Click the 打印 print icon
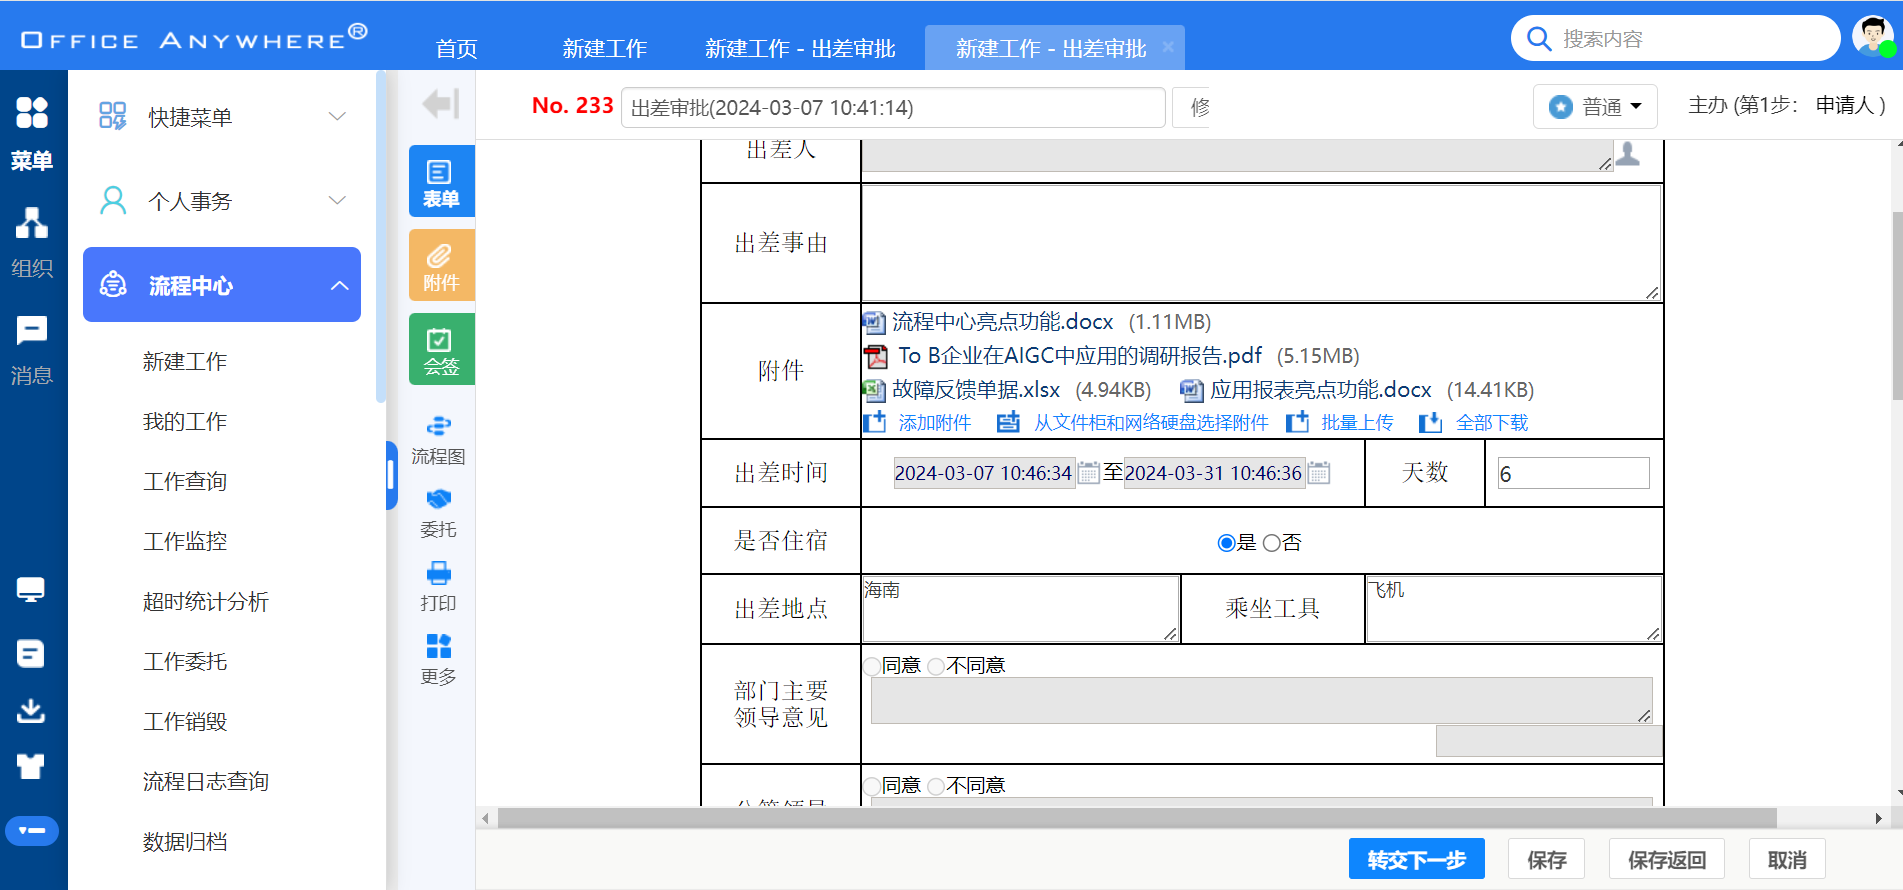The image size is (1903, 890). coord(438,587)
